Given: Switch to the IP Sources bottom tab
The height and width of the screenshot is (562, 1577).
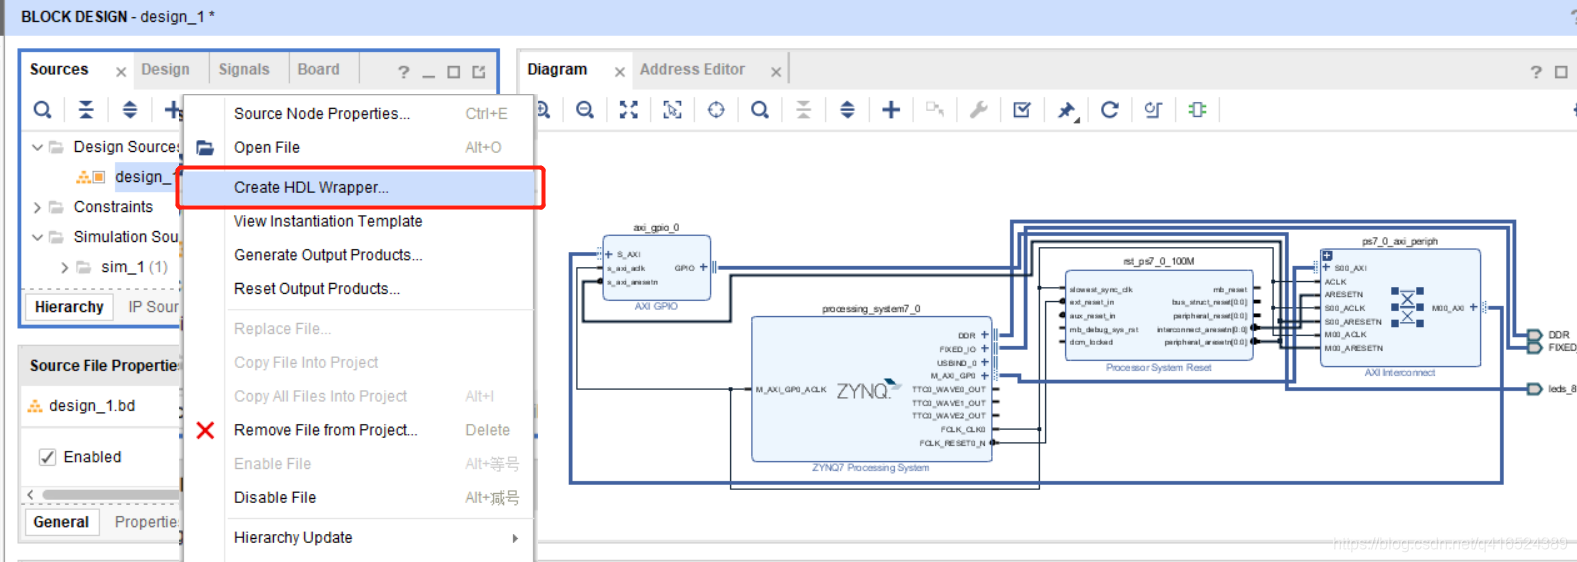Looking at the screenshot, I should point(153,307).
